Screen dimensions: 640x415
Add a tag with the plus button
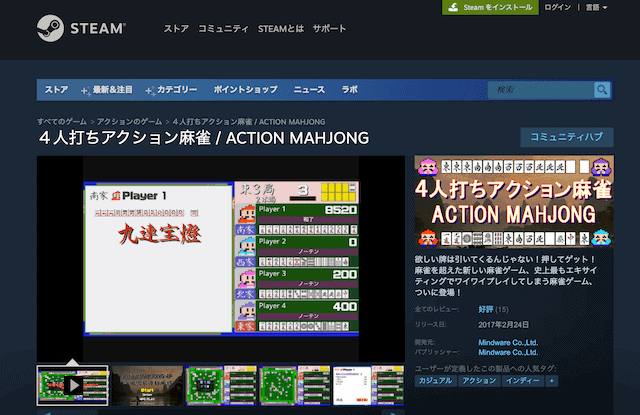(x=551, y=381)
